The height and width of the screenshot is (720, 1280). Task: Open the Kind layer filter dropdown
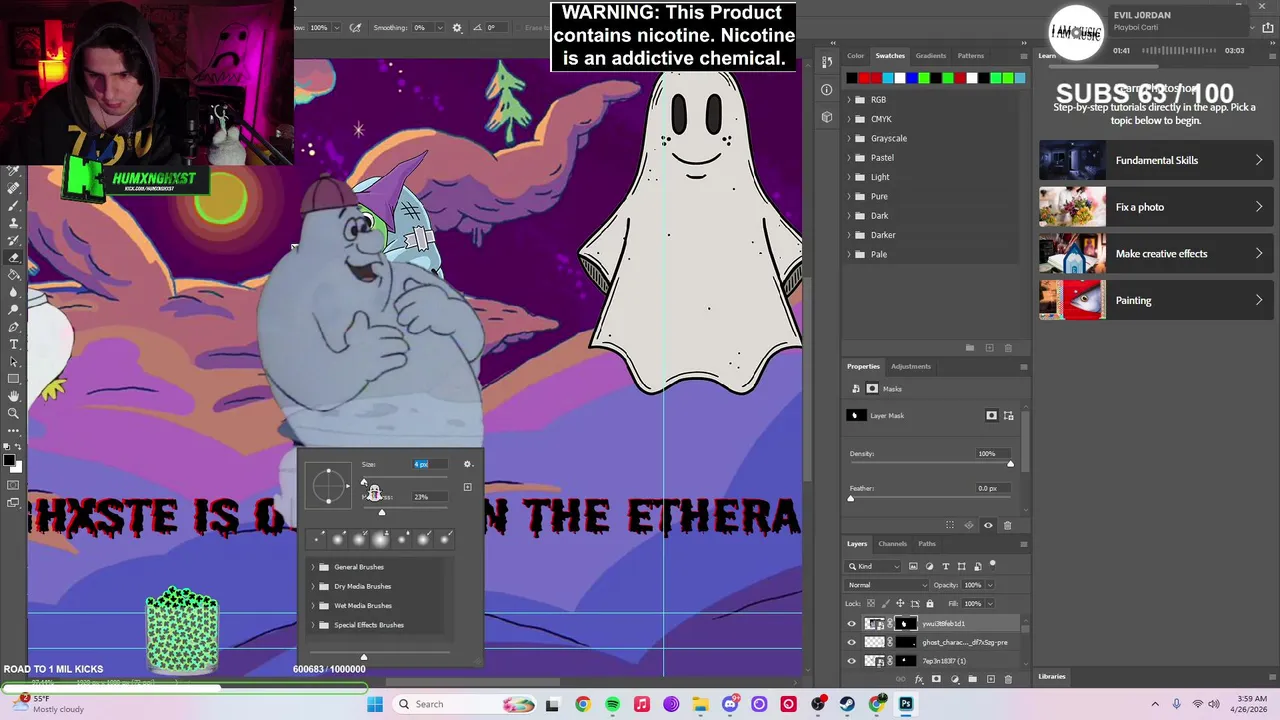873,566
